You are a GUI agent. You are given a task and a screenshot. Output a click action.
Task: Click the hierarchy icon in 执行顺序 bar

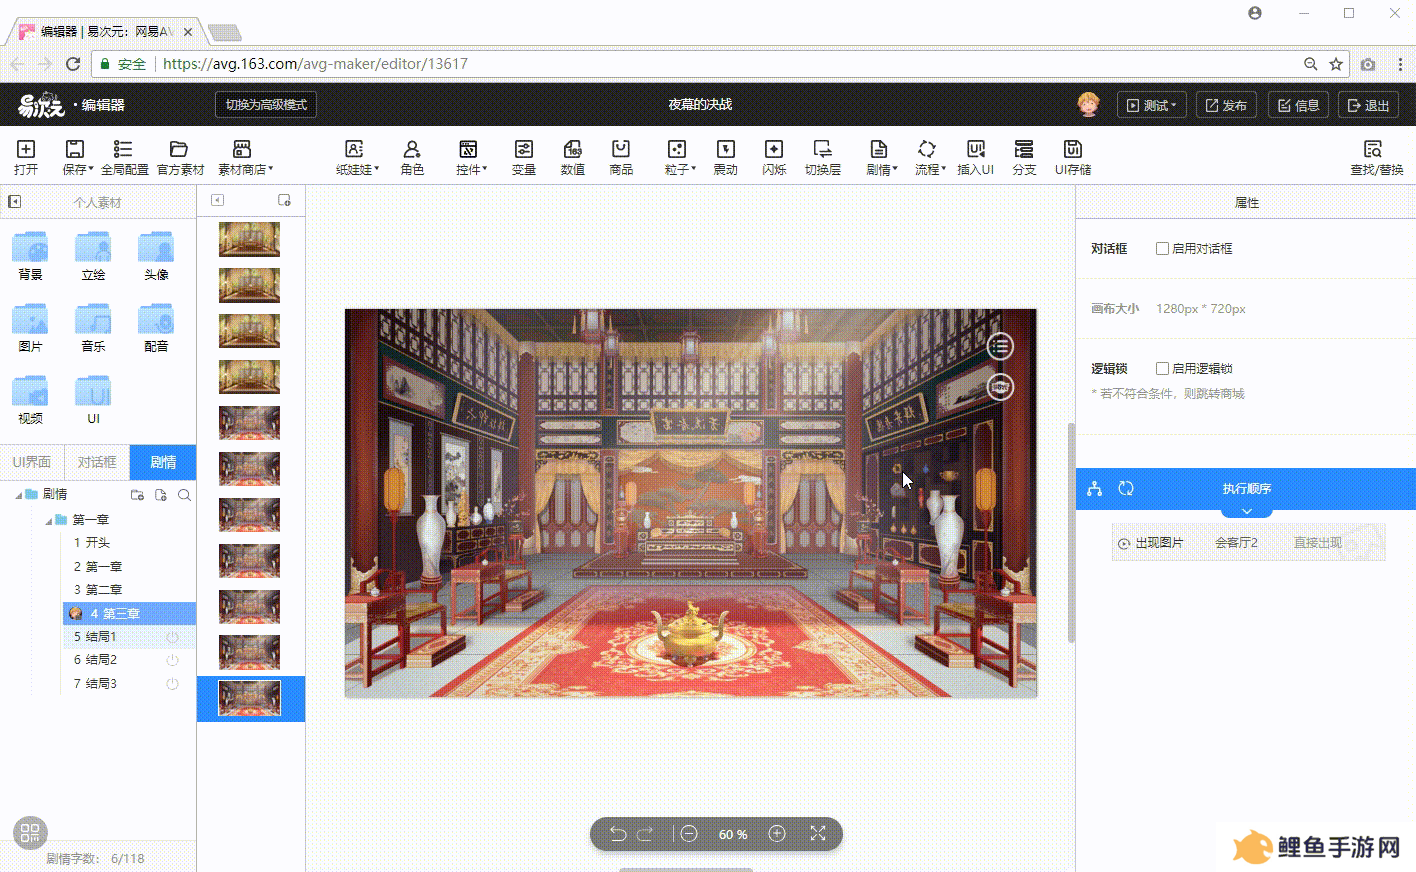coord(1095,488)
